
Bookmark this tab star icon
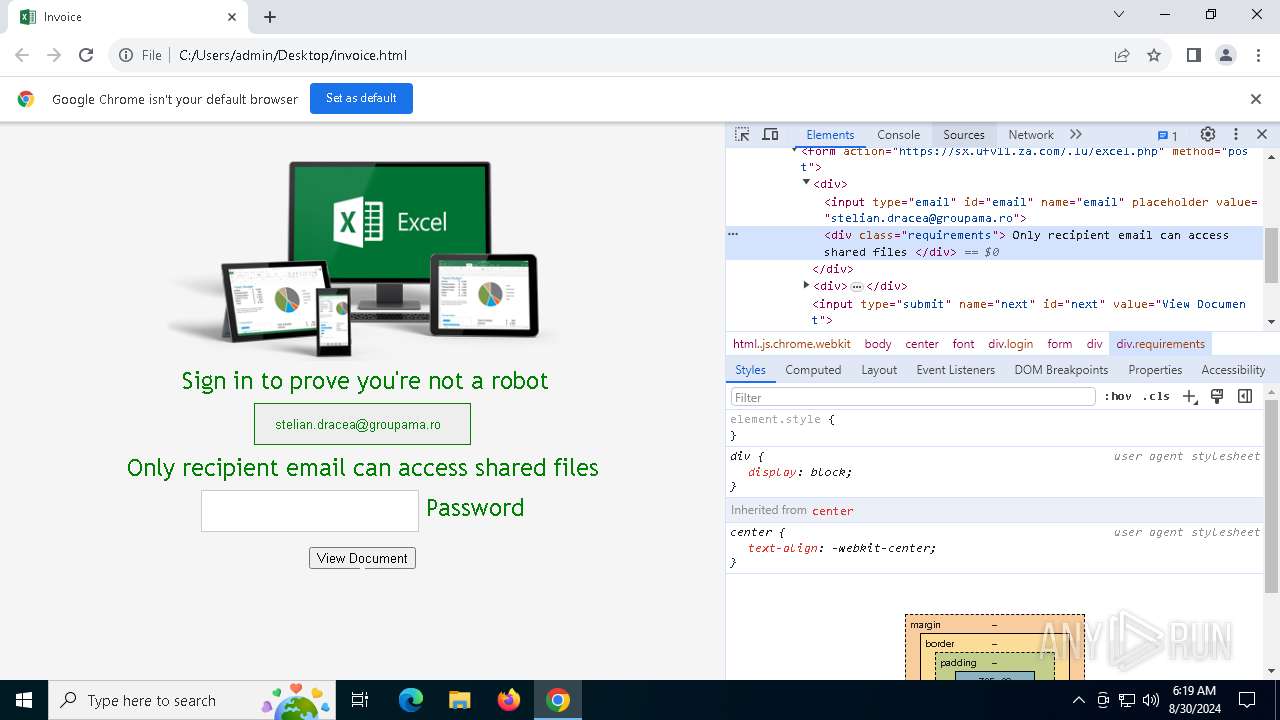(x=1154, y=55)
